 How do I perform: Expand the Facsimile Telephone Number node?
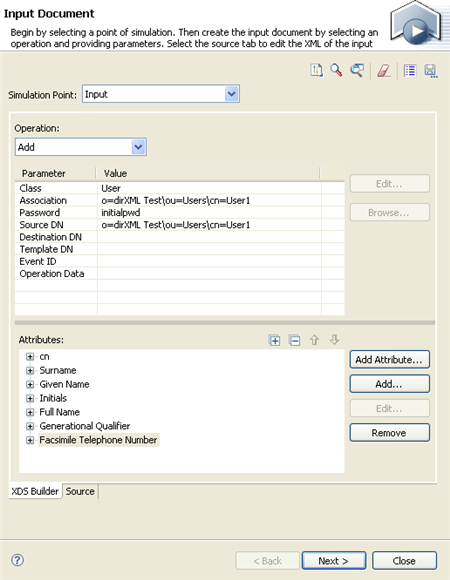point(30,440)
